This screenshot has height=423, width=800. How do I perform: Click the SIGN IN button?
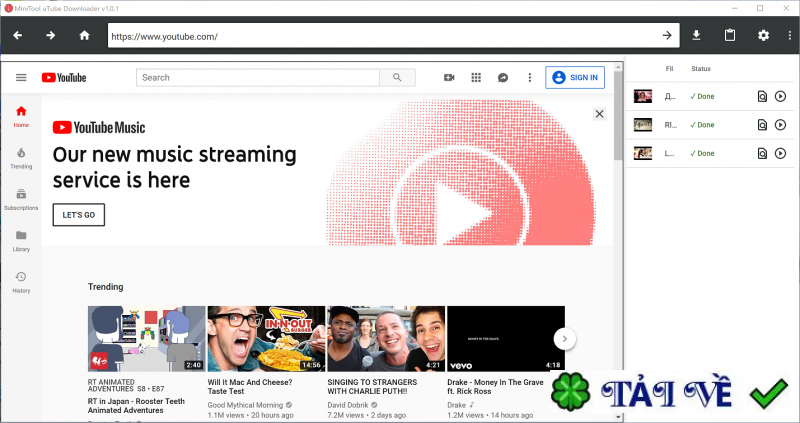tap(575, 77)
